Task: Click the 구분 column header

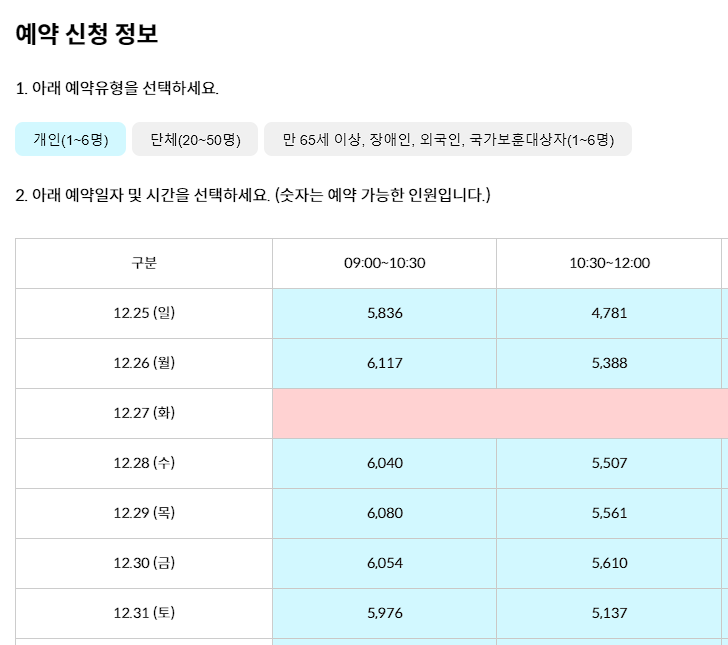Action: [x=144, y=263]
